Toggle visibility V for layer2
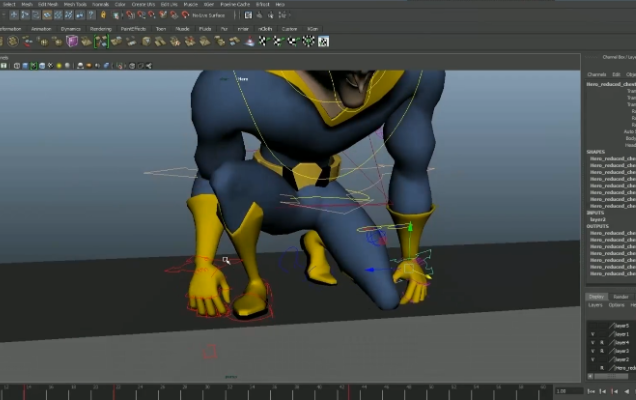 (593, 359)
